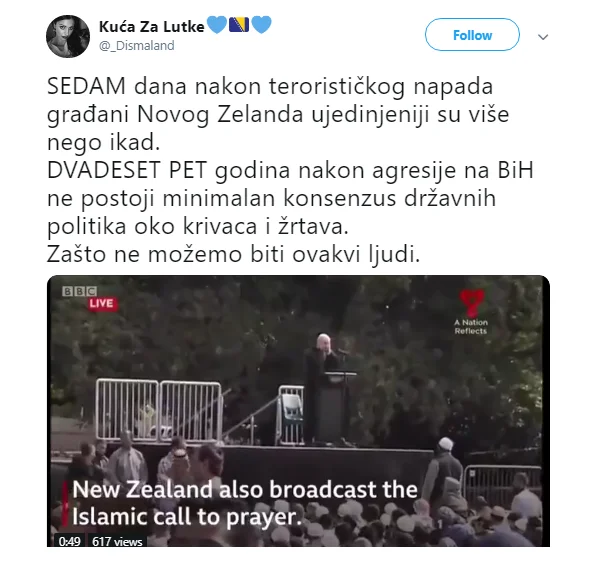Image resolution: width=599 pixels, height=578 pixels.
Task: Expand the chevron menu next to Follow
Action: tap(543, 37)
